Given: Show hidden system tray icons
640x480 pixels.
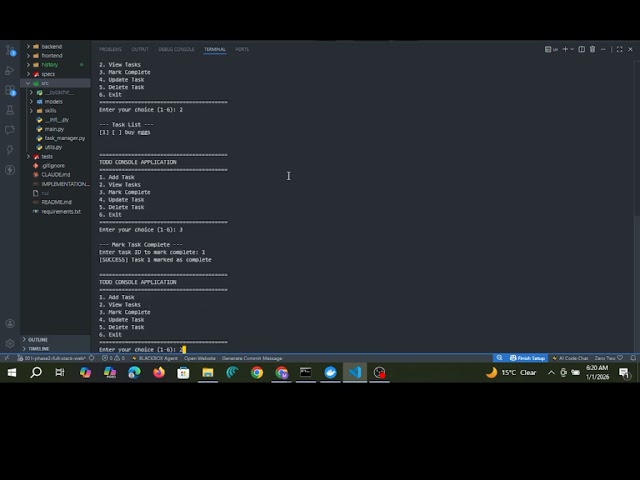Looking at the screenshot, I should 551,373.
